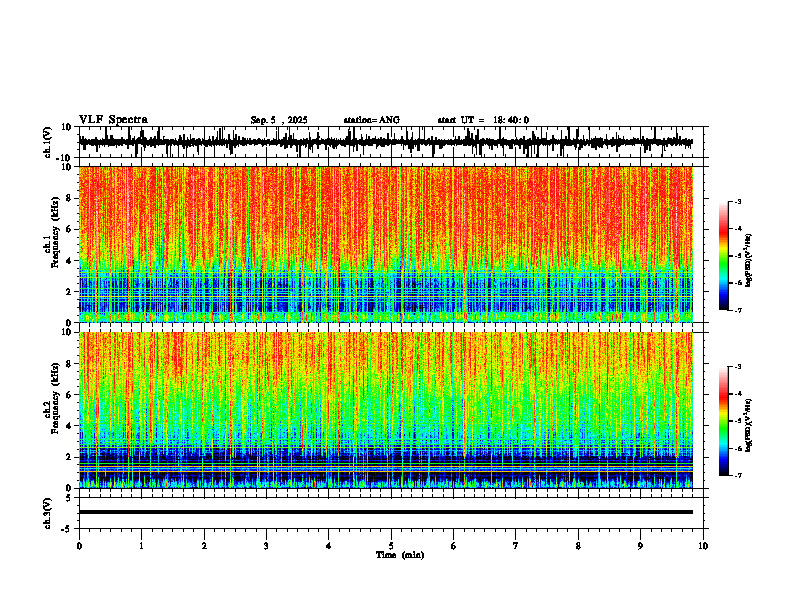This screenshot has height=612, width=792.
Task: Click the date 'Sep. 5, 2025'
Action: 279,120
